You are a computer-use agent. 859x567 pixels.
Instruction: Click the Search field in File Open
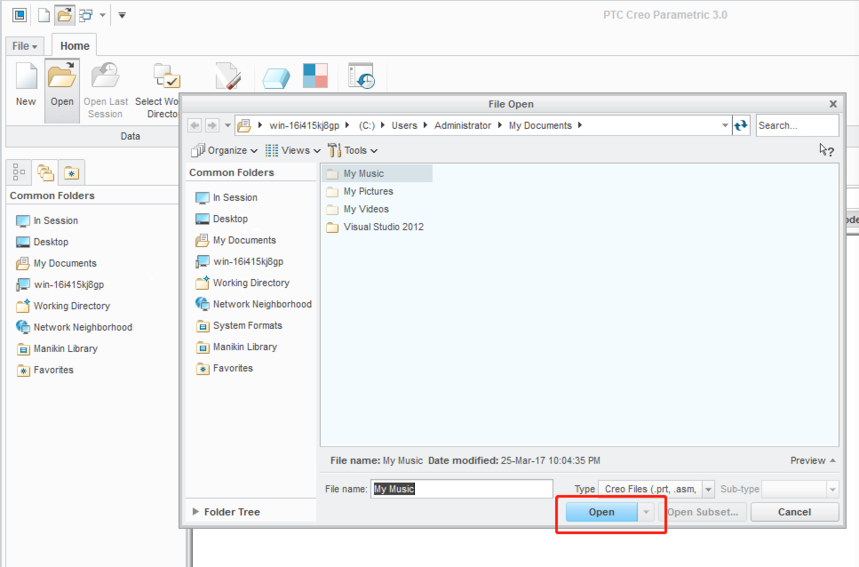pyautogui.click(x=797, y=125)
